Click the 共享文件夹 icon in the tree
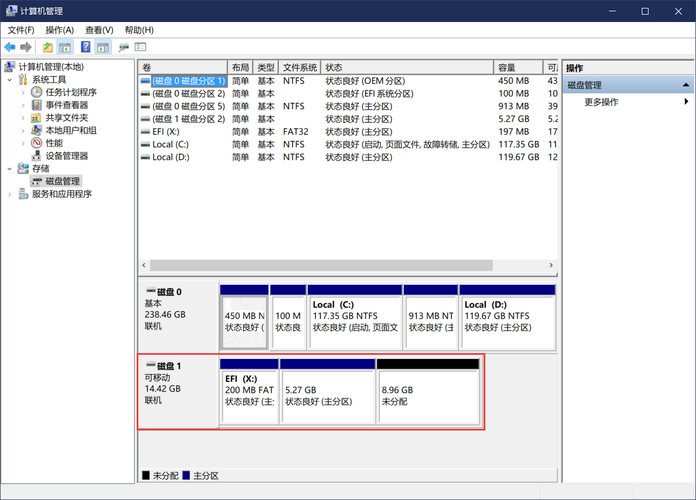 [x=36, y=118]
